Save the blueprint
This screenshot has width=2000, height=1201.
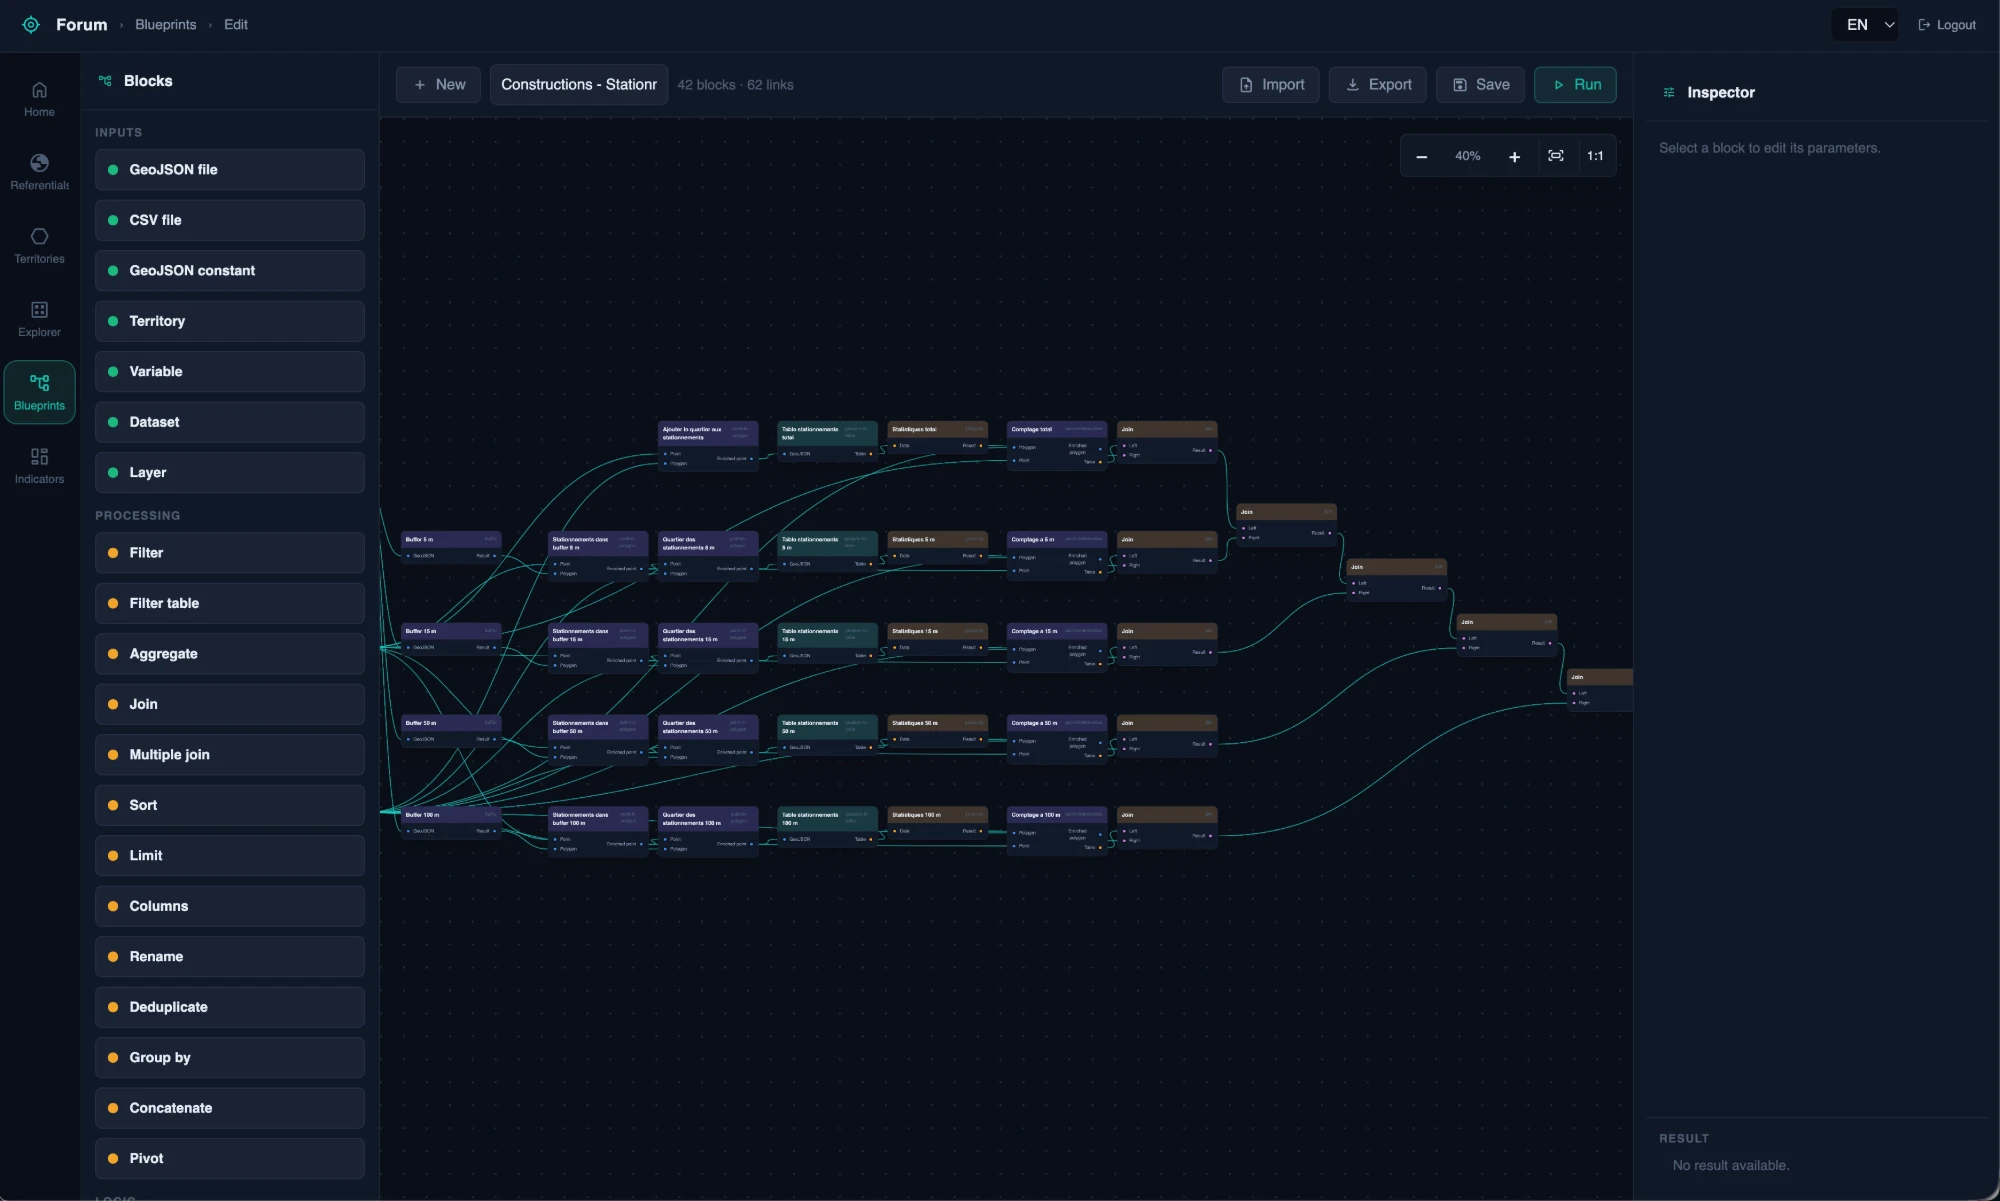1481,85
